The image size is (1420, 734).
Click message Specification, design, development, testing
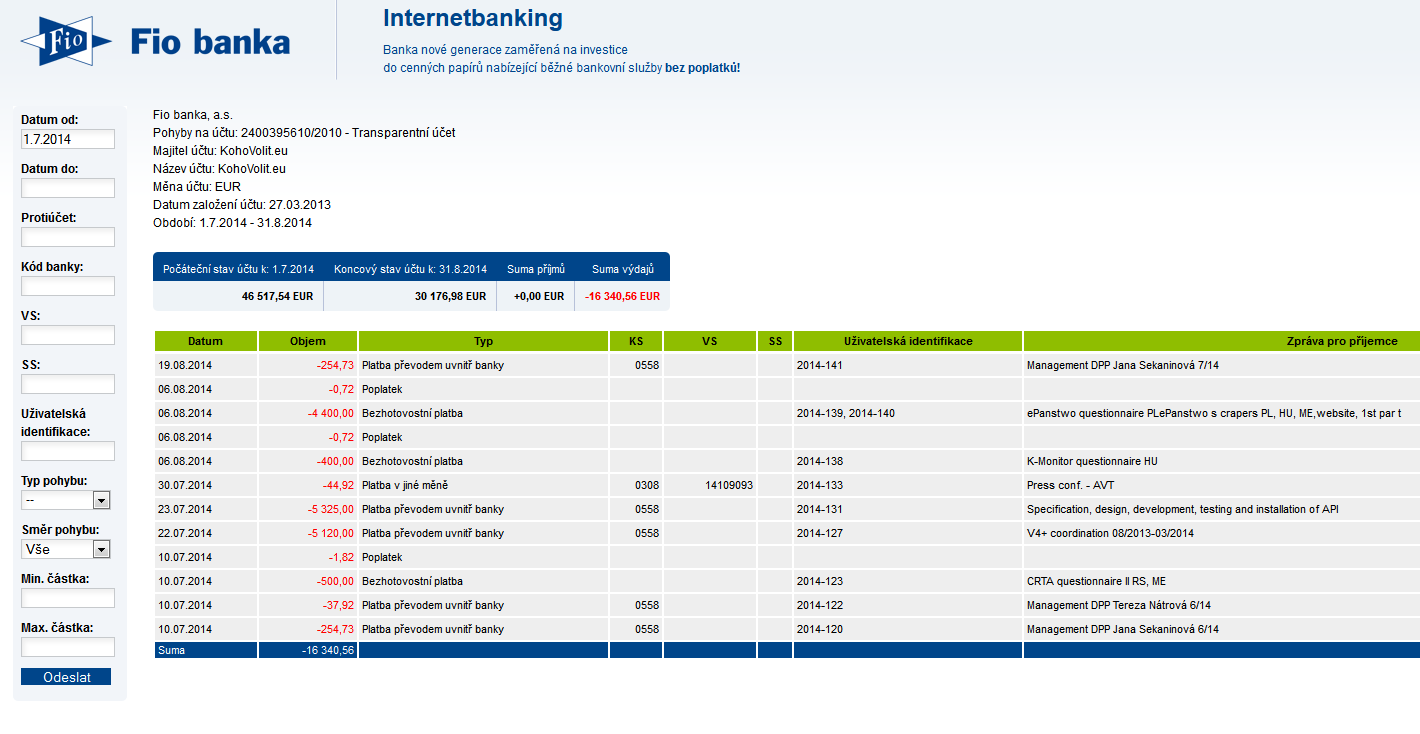(x=1183, y=509)
